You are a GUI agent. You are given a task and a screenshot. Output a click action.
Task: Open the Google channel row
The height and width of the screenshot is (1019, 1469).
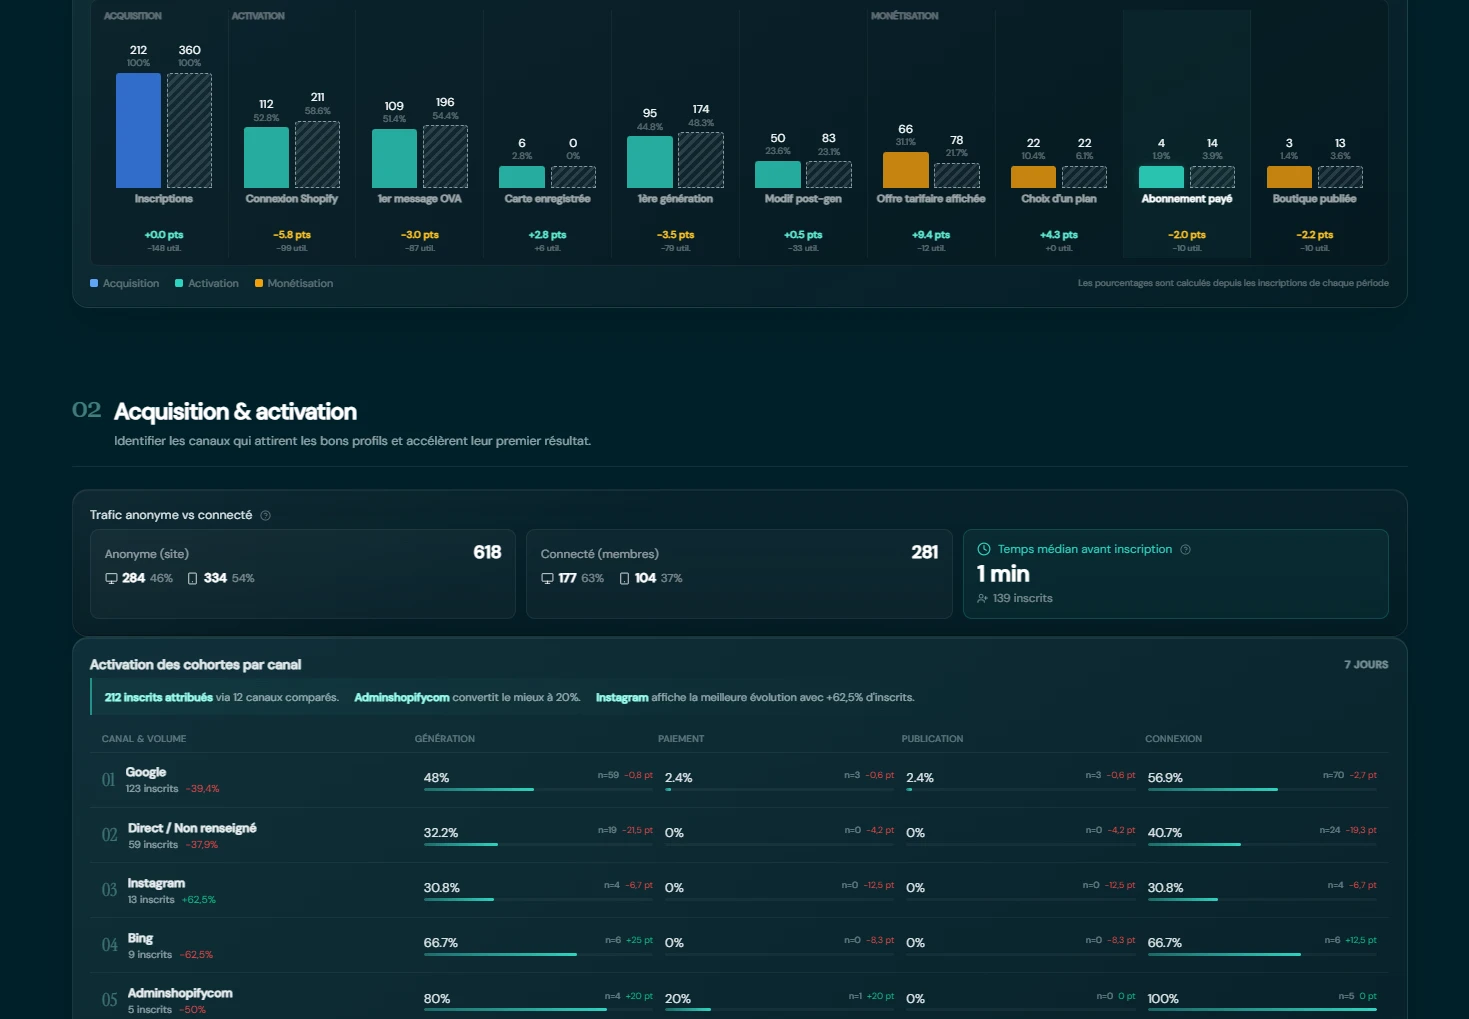(739, 780)
